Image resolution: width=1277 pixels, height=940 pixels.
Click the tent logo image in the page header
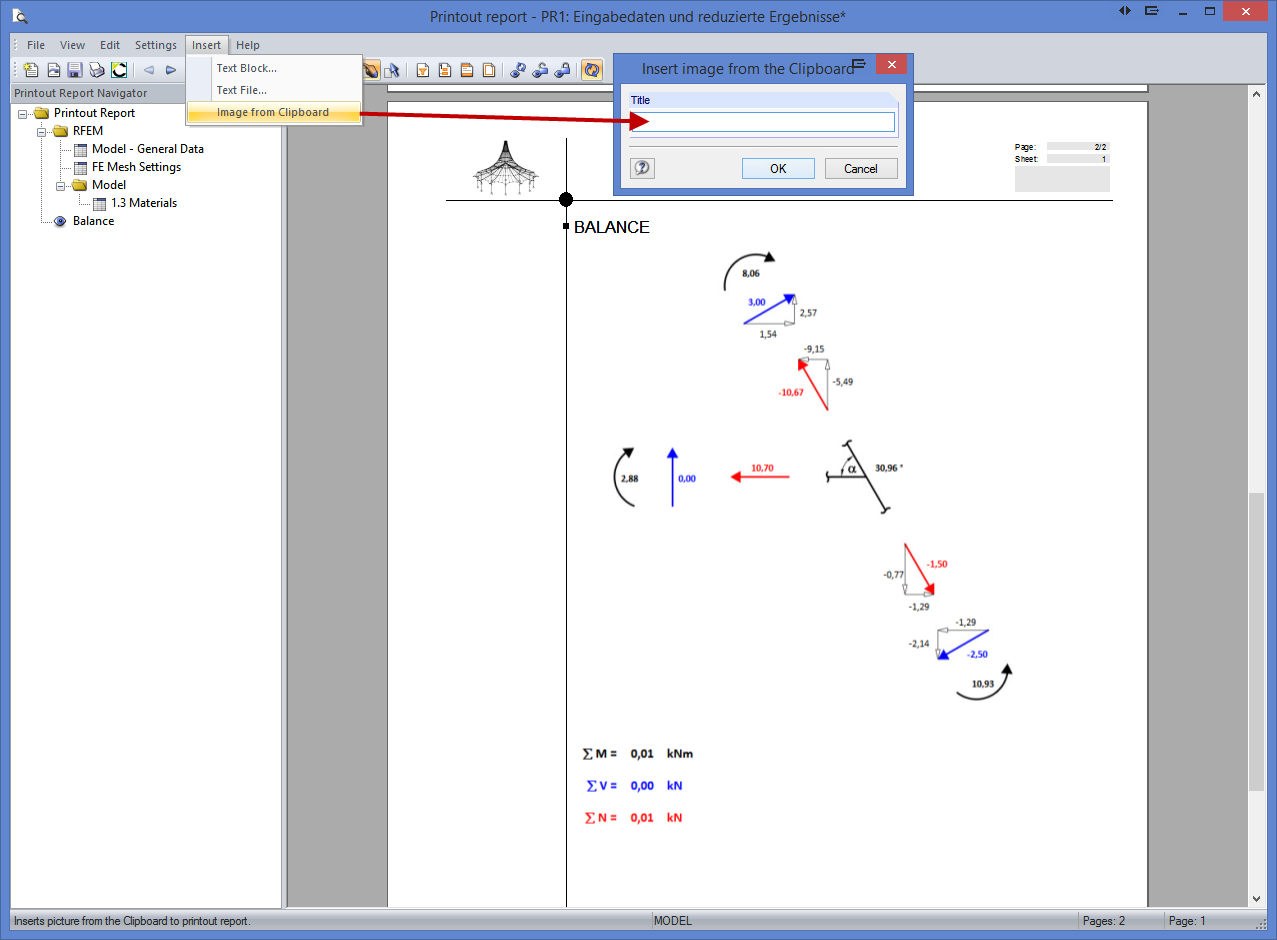pyautogui.click(x=506, y=167)
